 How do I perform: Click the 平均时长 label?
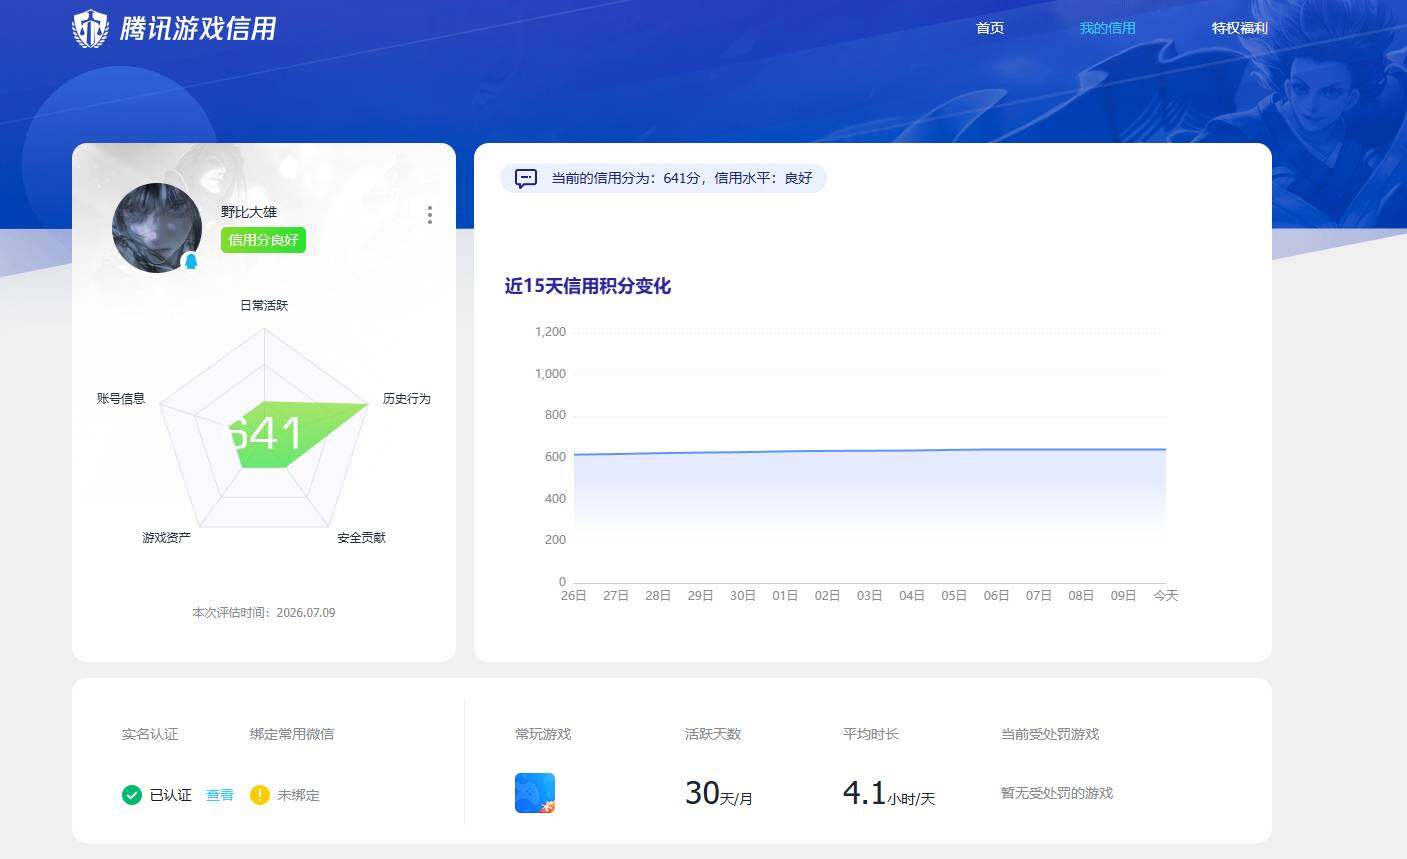871,734
